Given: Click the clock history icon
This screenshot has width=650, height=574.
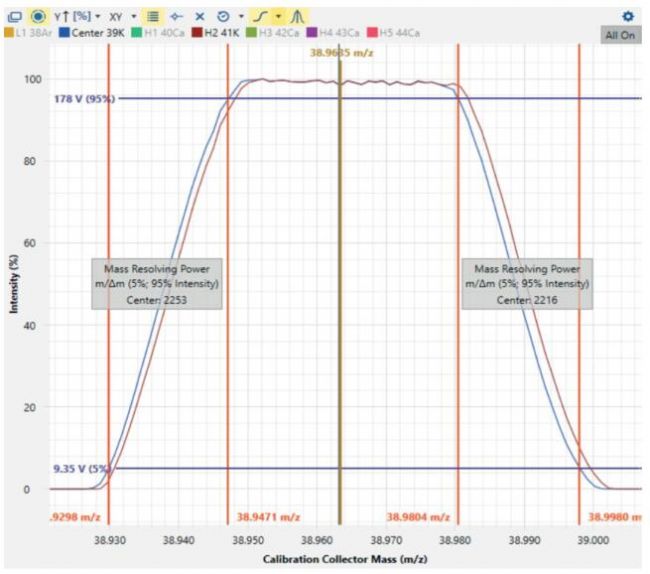Looking at the screenshot, I should tap(222, 16).
